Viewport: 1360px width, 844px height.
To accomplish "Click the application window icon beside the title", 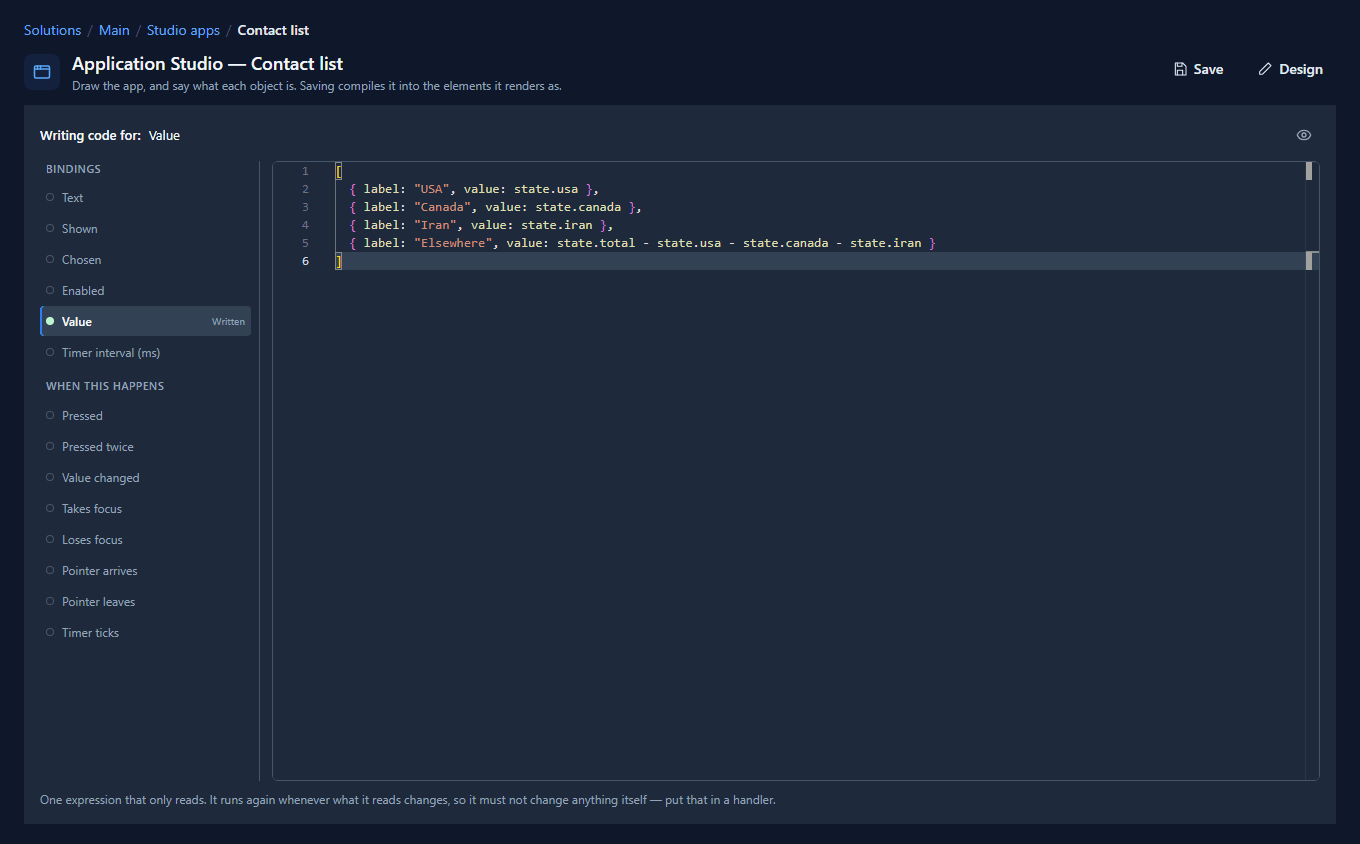I will [x=42, y=72].
